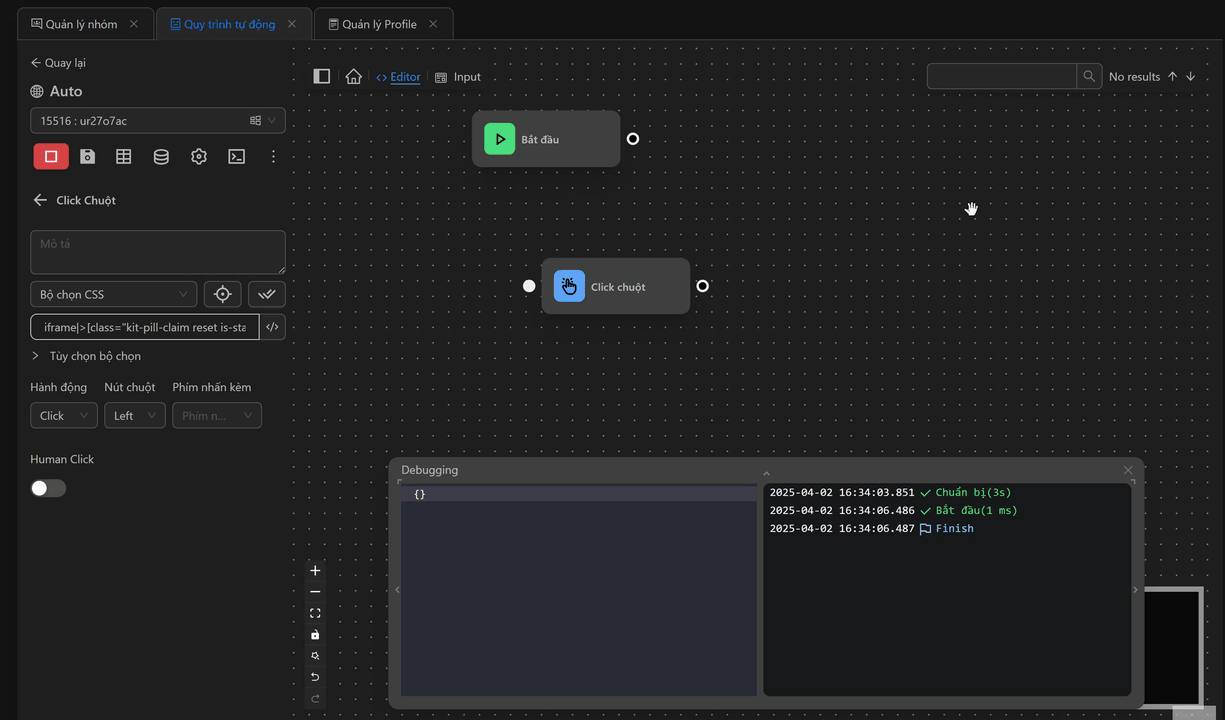Open the Nút chuột Left dropdown
The image size is (1225, 720).
coord(134,415)
